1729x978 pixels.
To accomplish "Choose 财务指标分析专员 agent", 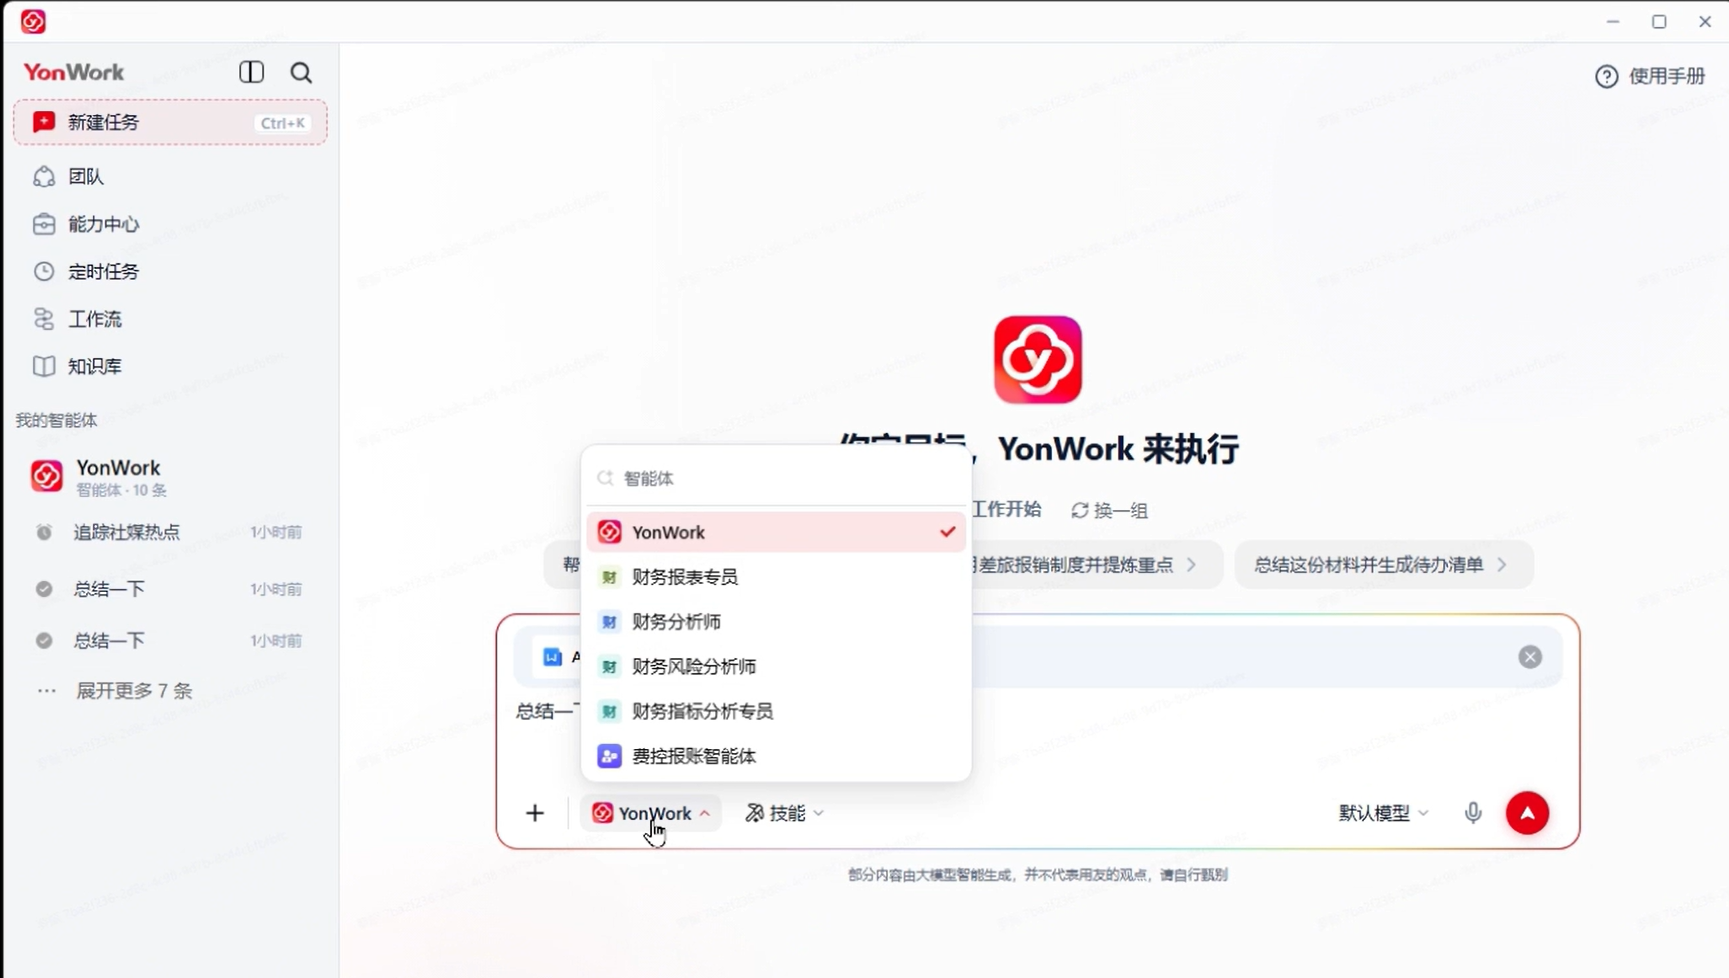I will point(776,711).
